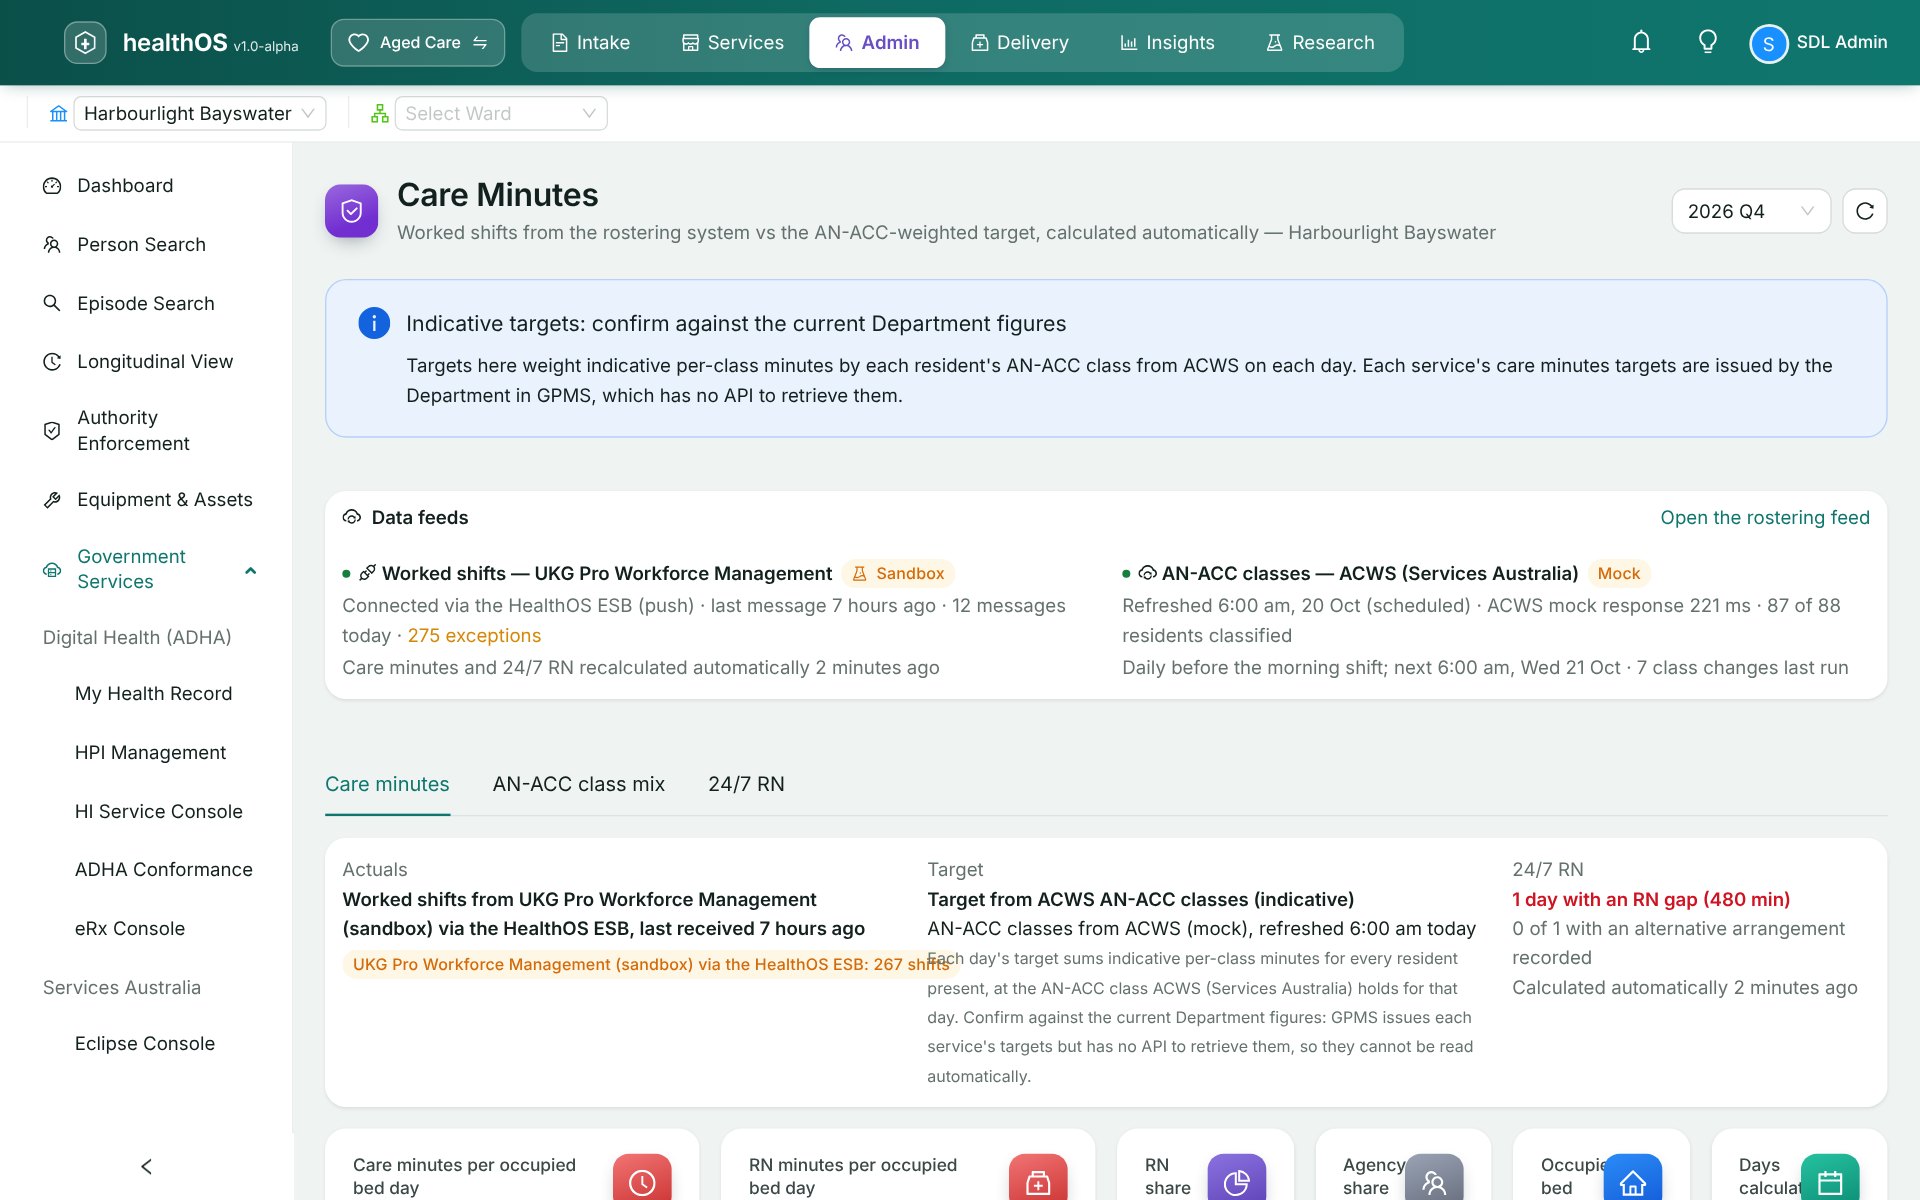The height and width of the screenshot is (1200, 1920).
Task: Go to the Delivery menu
Action: click(1020, 42)
